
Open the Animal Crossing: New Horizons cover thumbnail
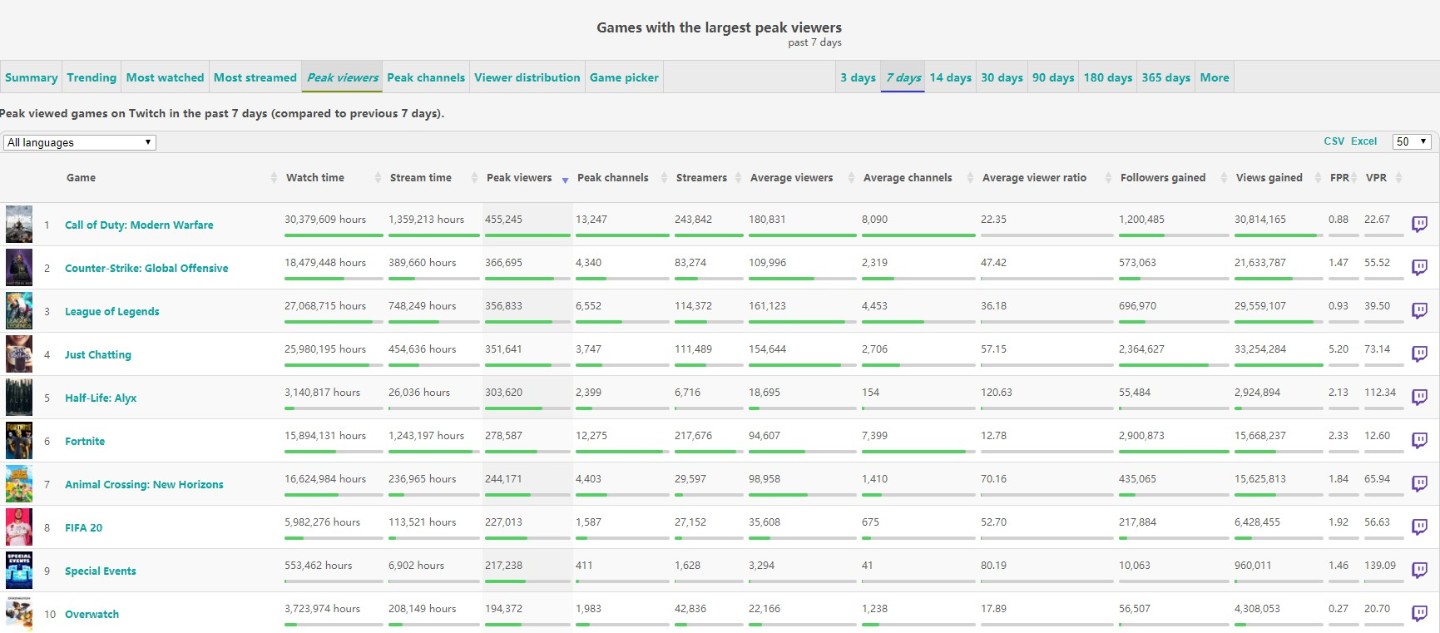[19, 484]
